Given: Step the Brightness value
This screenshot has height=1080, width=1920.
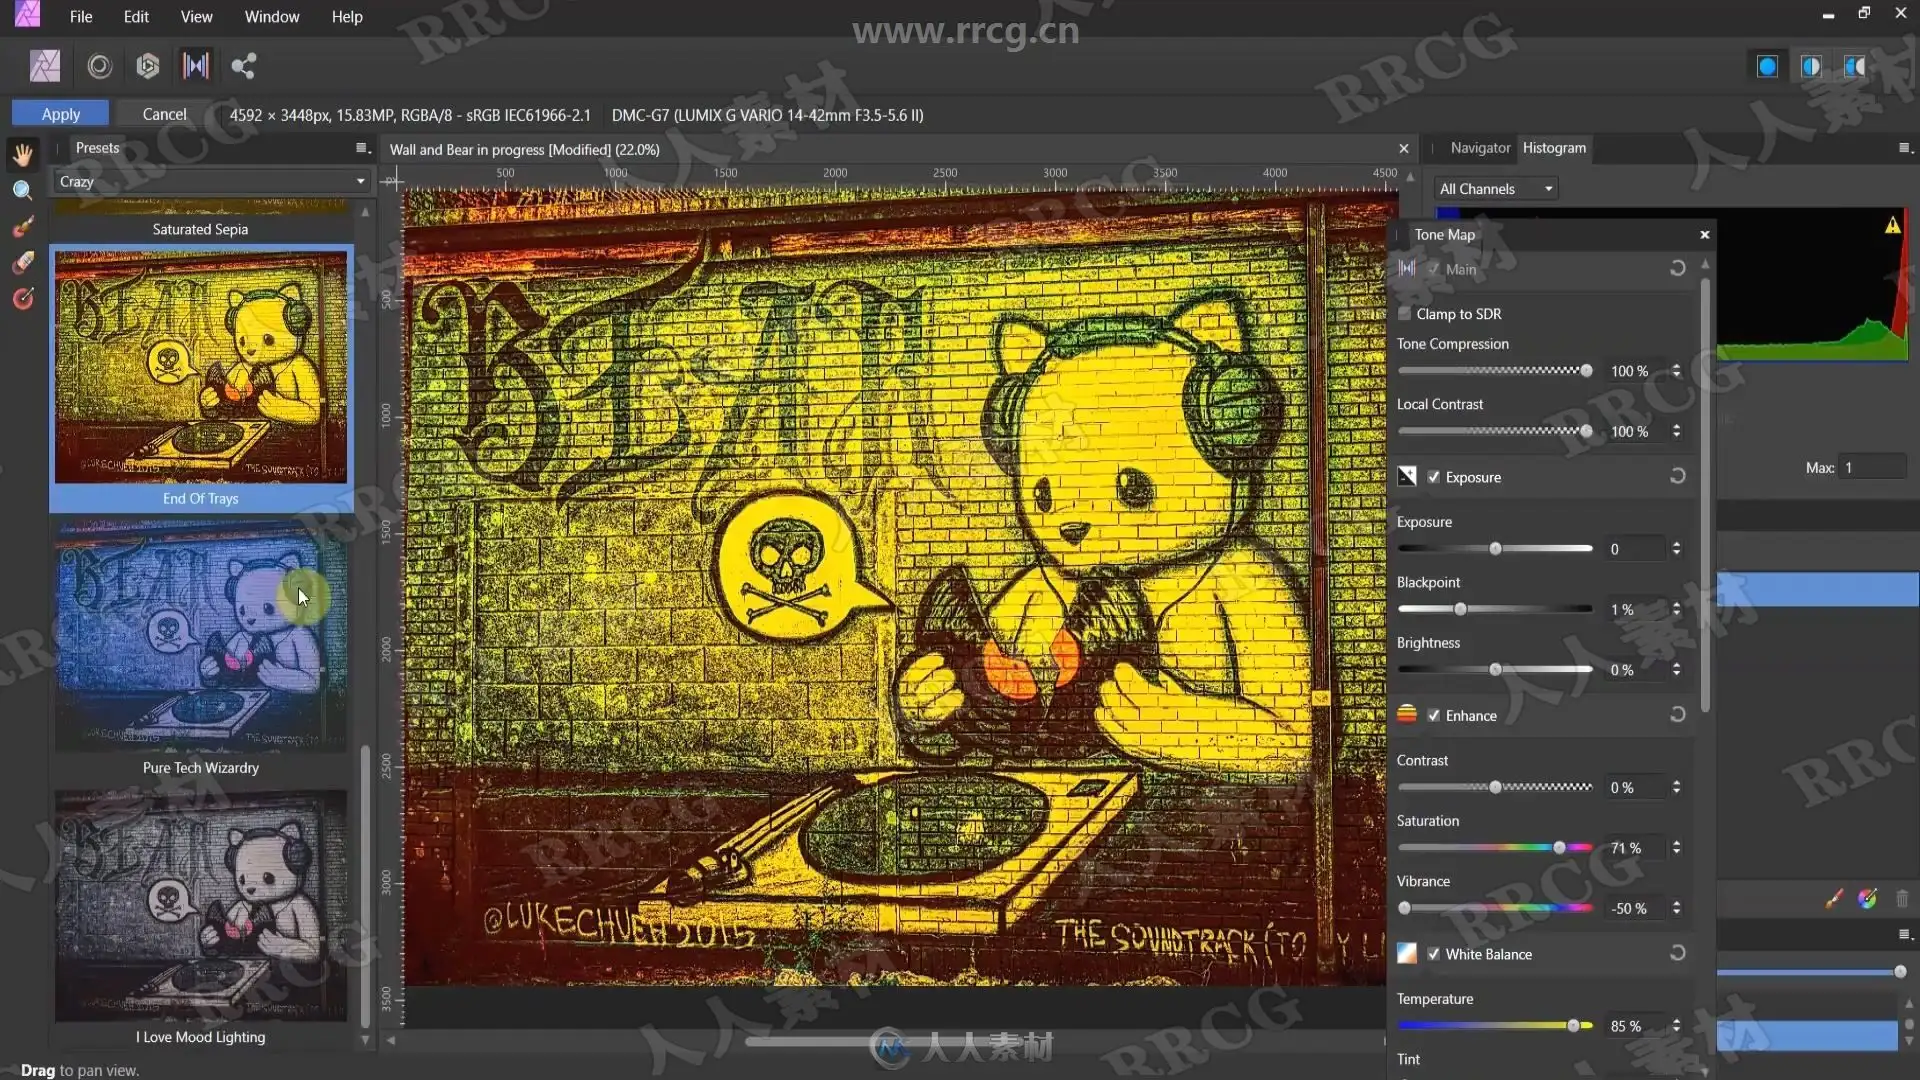Looking at the screenshot, I should tap(1677, 669).
